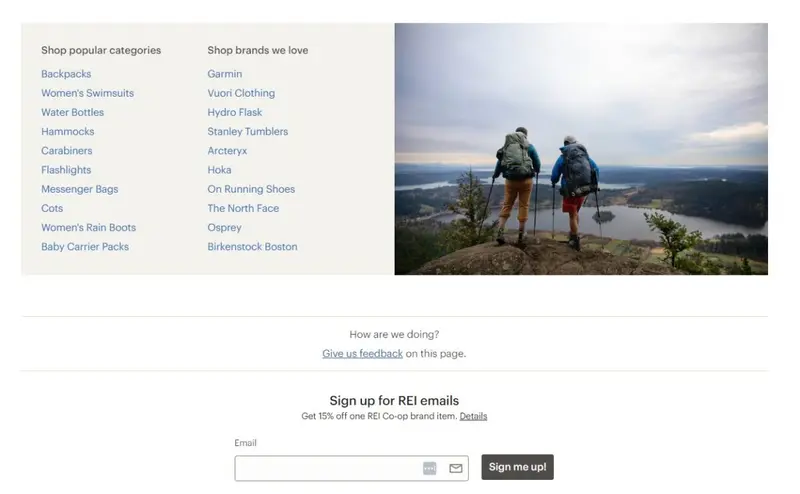Viewport: 800px width, 494px height.
Task: Visit the Carabiners category
Action: 66,151
